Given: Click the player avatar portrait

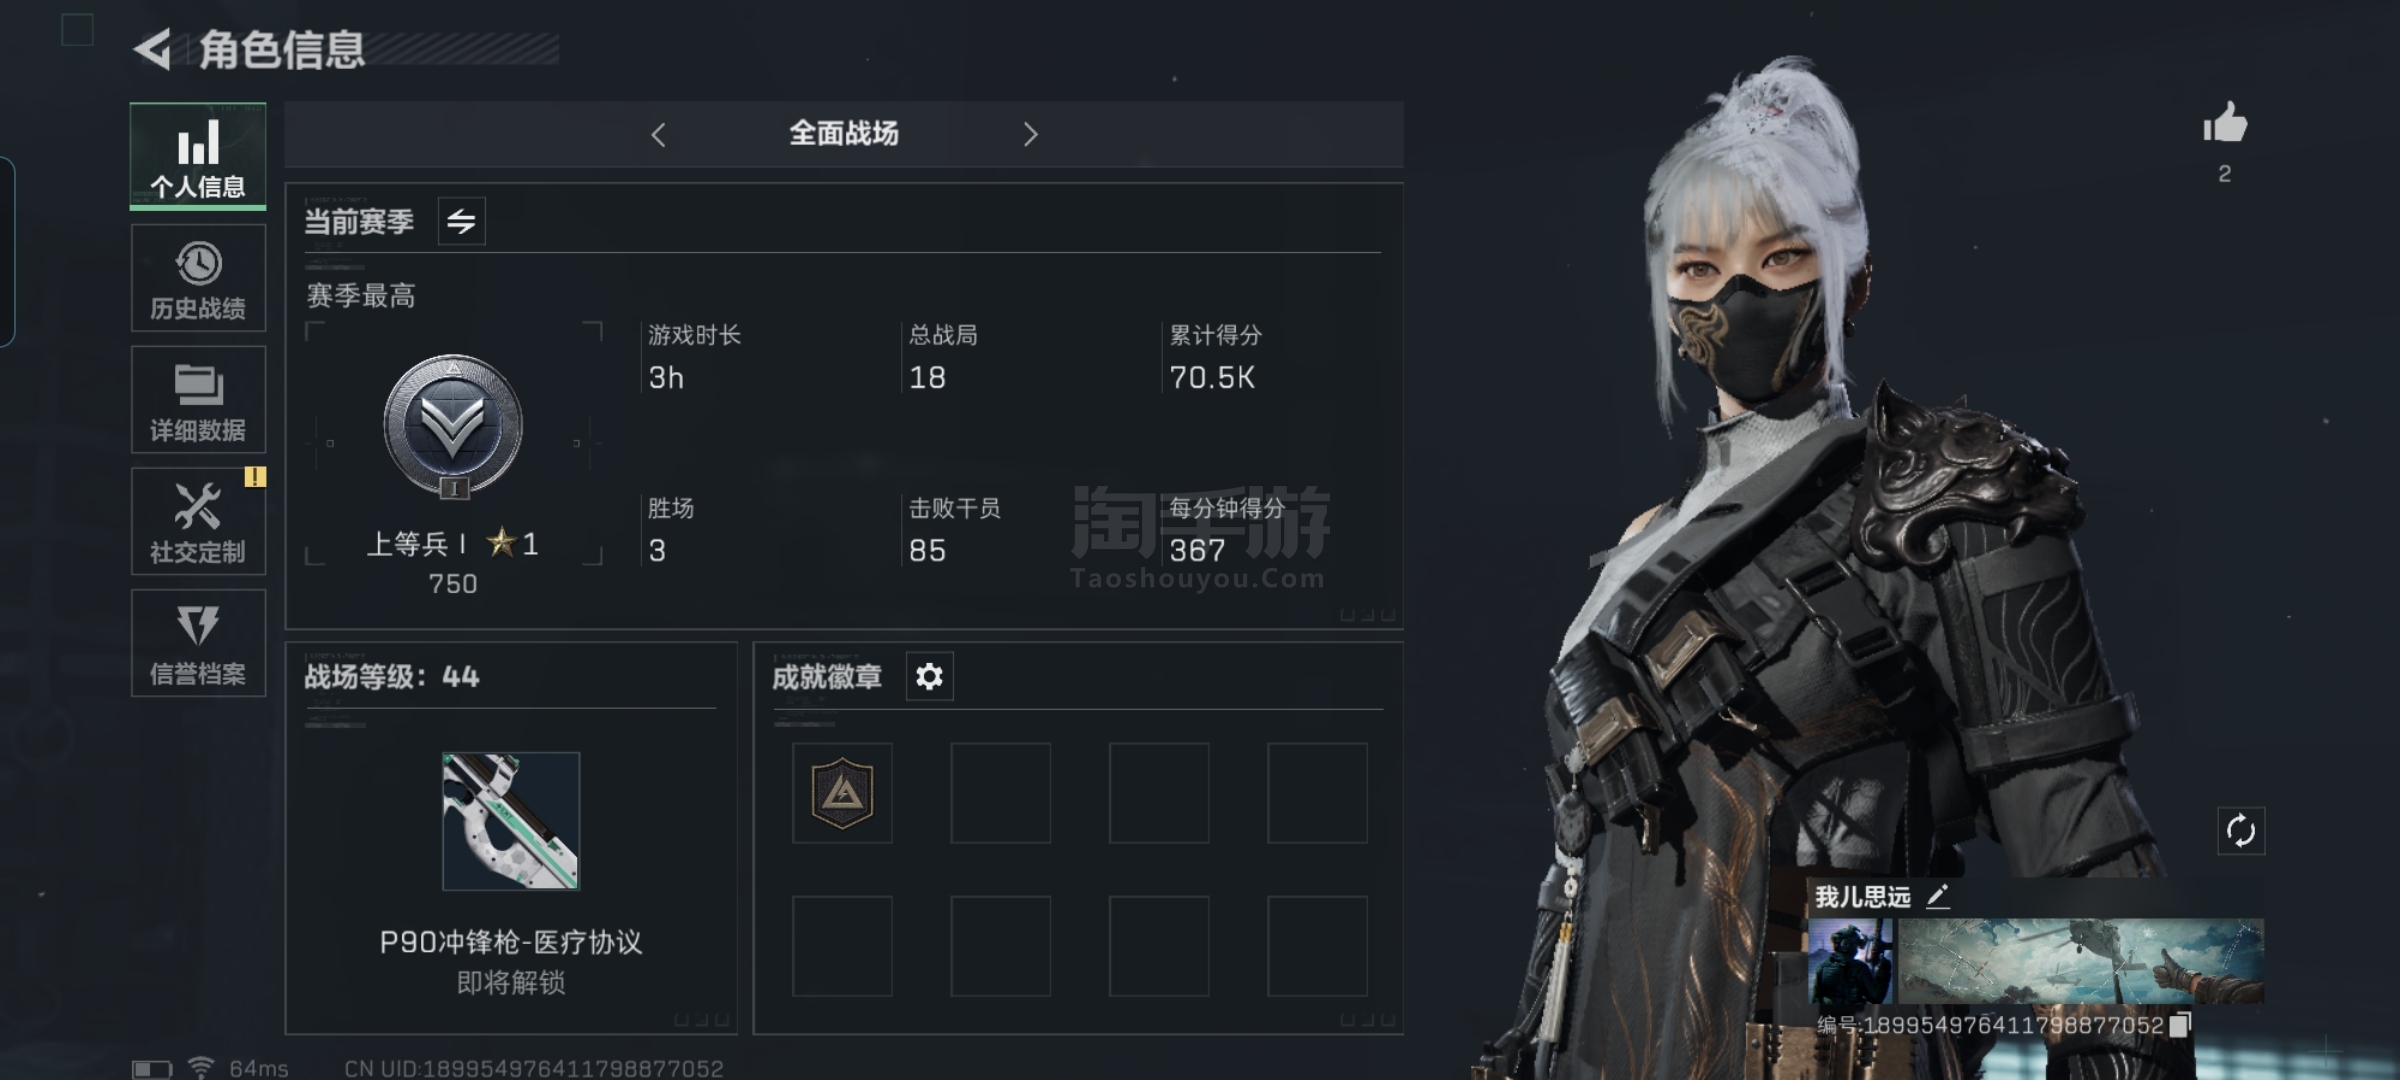Looking at the screenshot, I should click(1850, 962).
